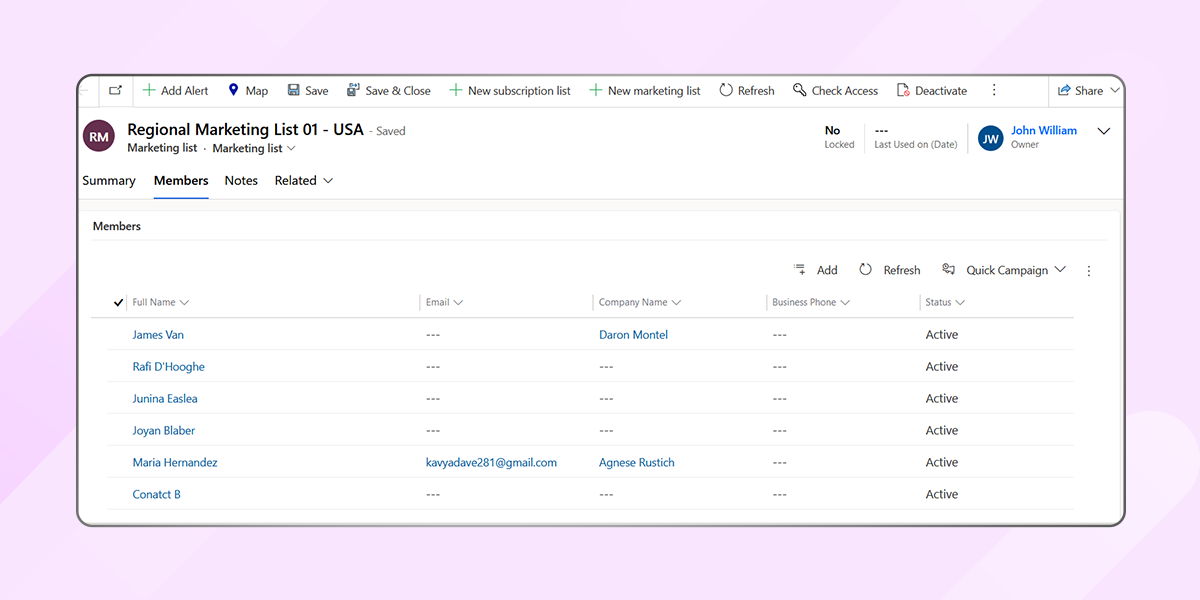Deactivate this marketing list
The image size is (1200, 600).
point(932,90)
